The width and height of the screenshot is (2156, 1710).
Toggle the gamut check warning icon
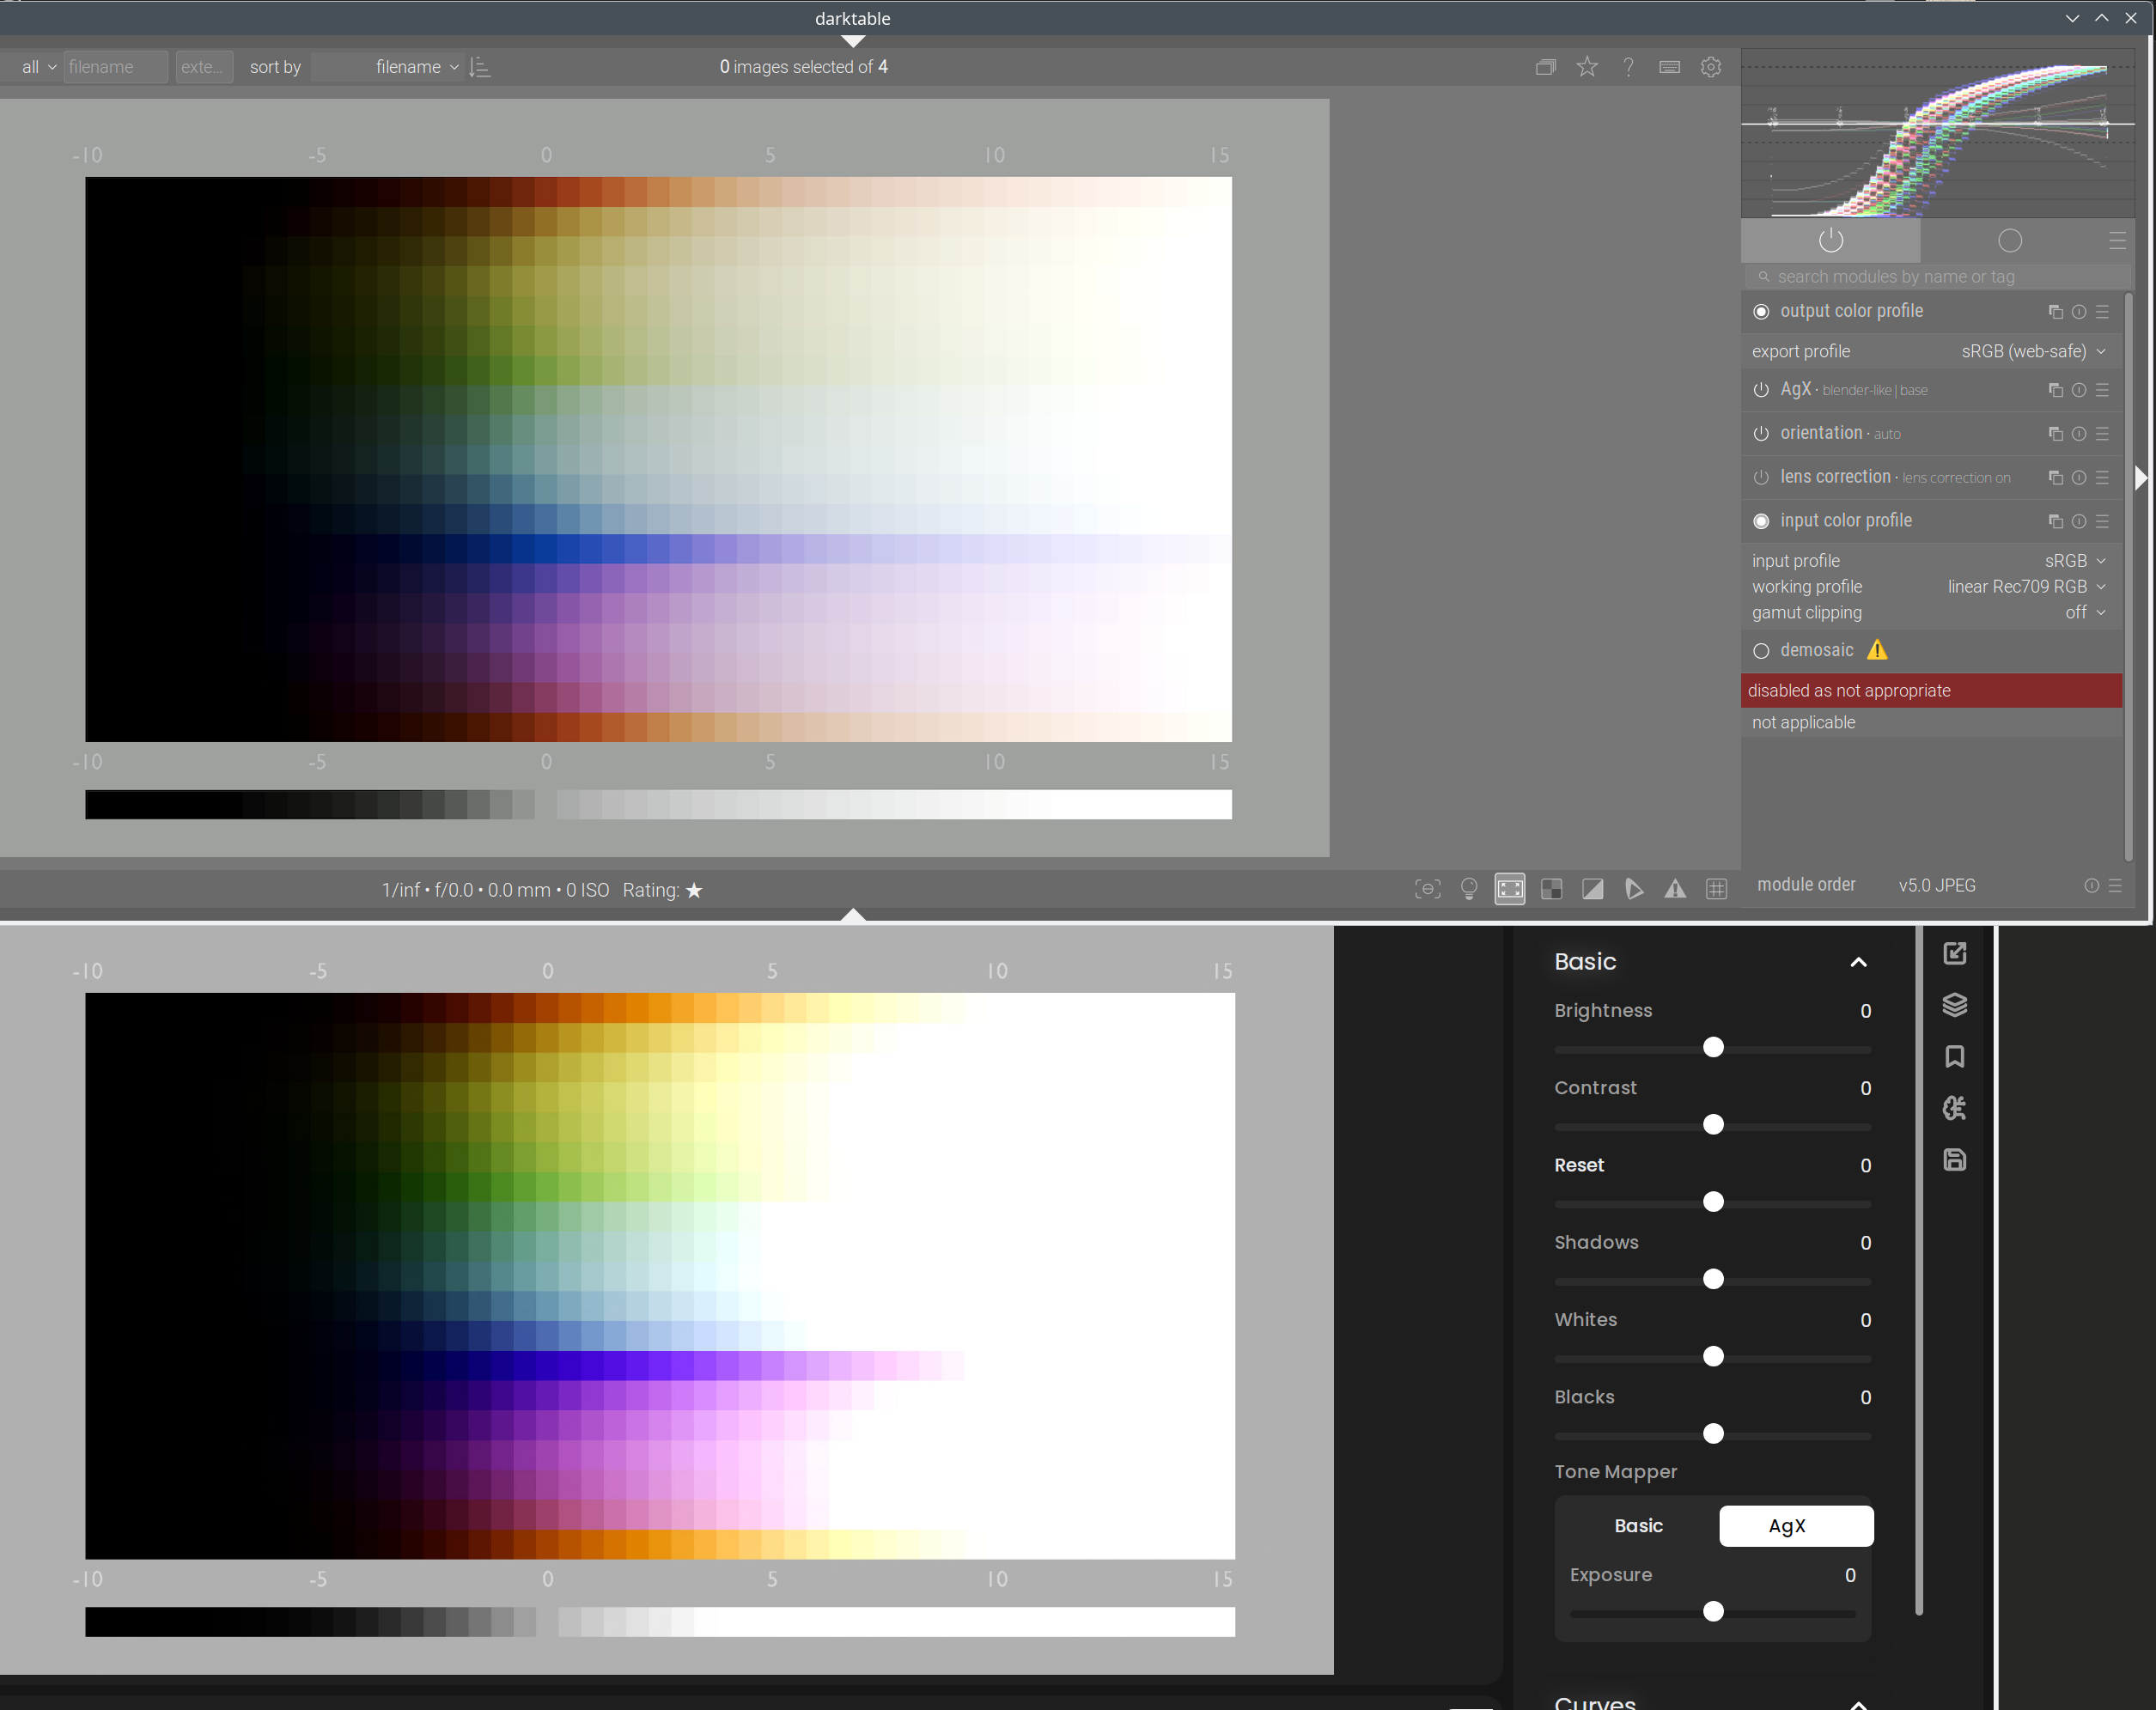tap(1675, 889)
